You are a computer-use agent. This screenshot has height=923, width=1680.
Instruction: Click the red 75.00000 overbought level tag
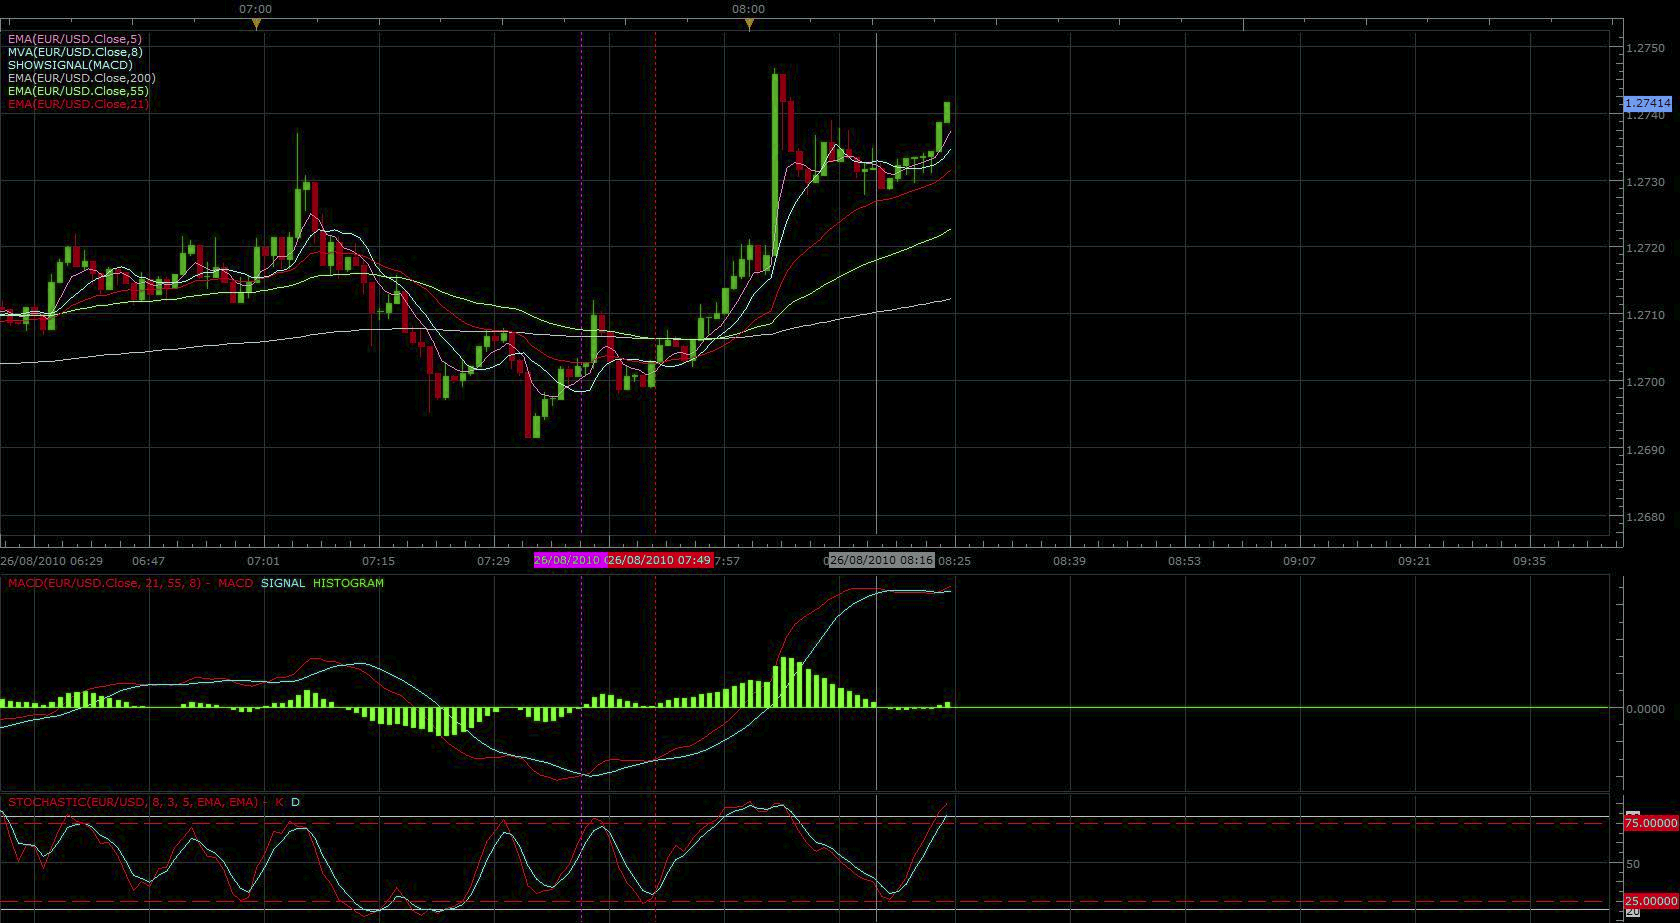coord(1650,823)
